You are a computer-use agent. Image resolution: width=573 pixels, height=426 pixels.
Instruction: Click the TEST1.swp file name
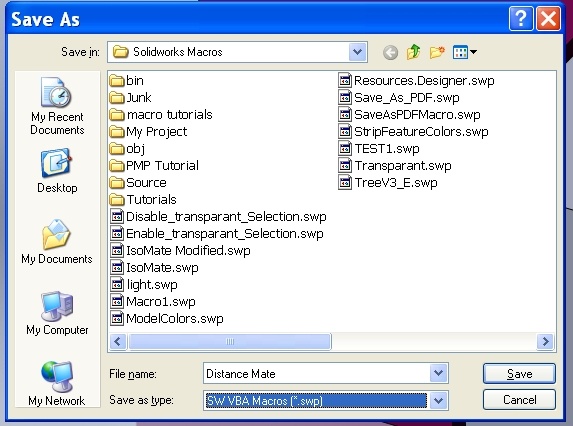tap(387, 149)
